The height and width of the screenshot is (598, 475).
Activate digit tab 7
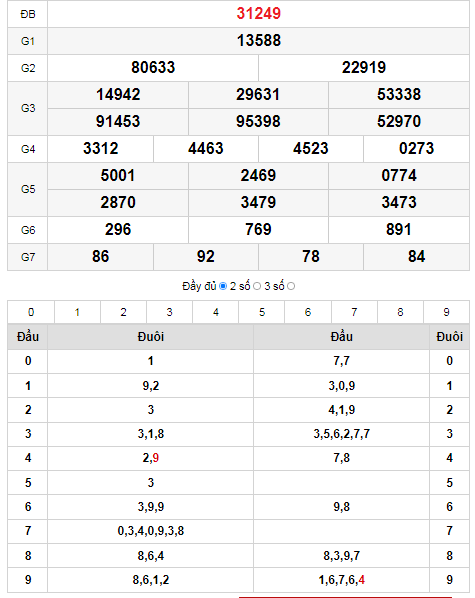click(x=354, y=312)
